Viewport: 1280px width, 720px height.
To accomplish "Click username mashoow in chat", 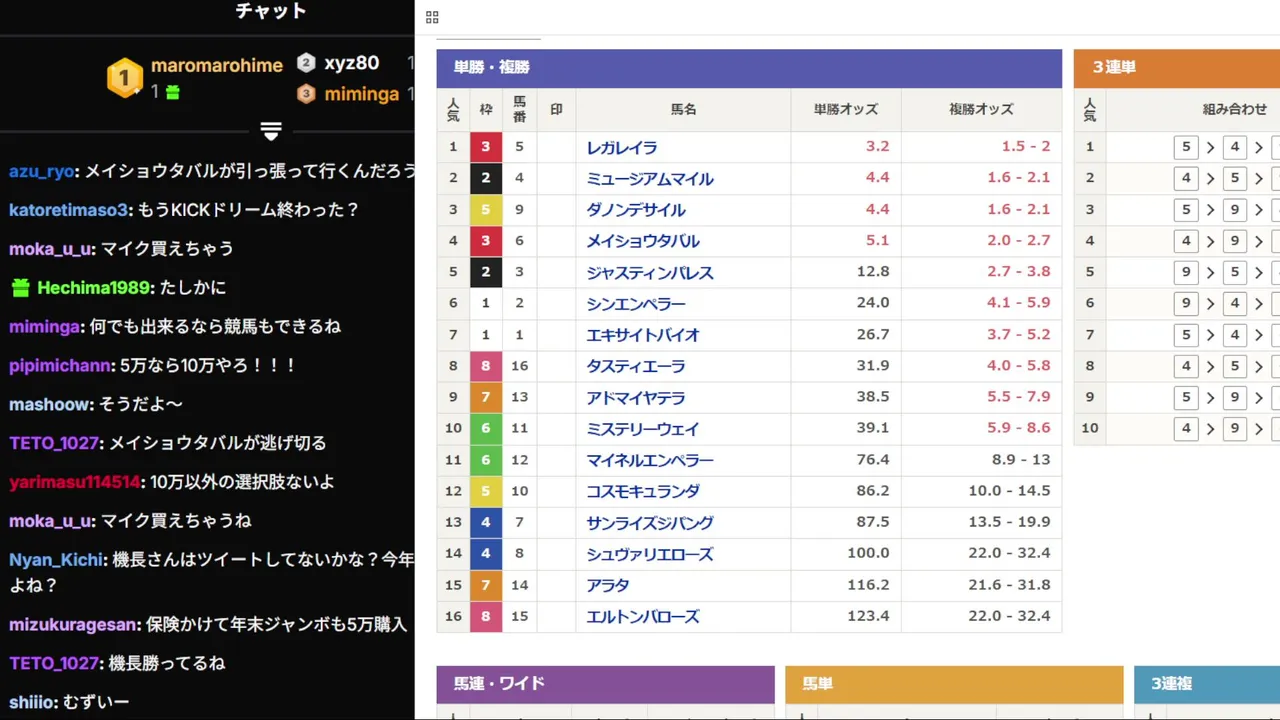I will coord(51,405).
